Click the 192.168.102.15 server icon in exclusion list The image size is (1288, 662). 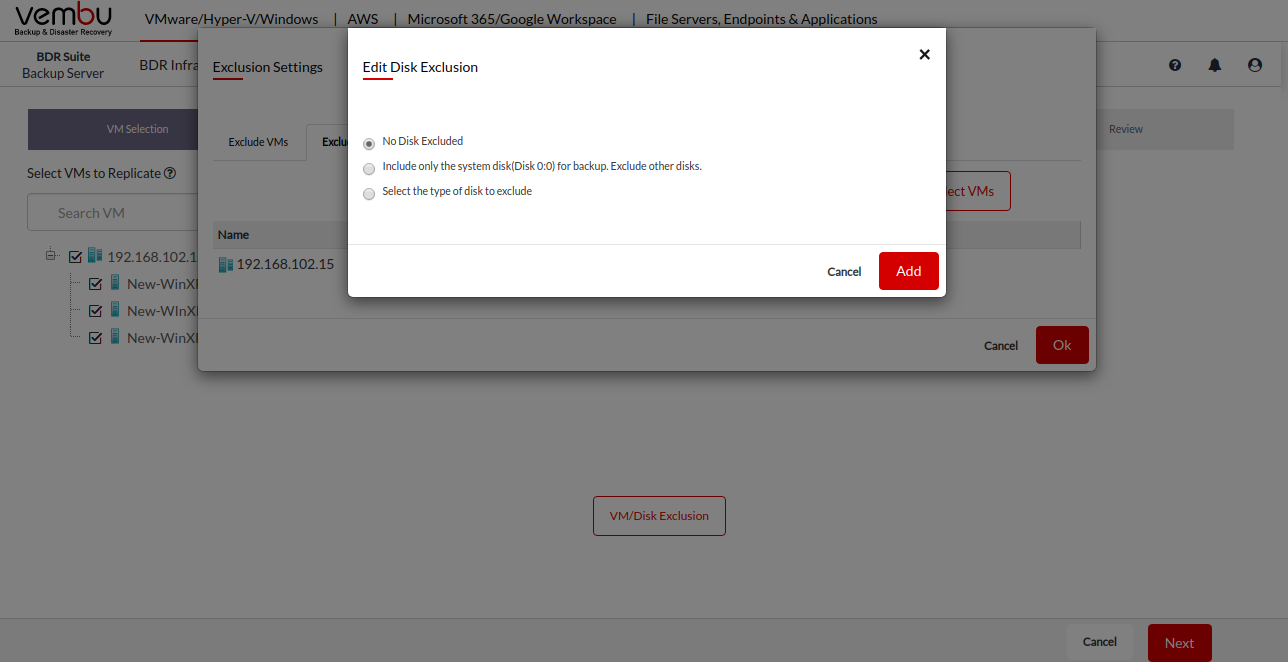pyautogui.click(x=225, y=265)
